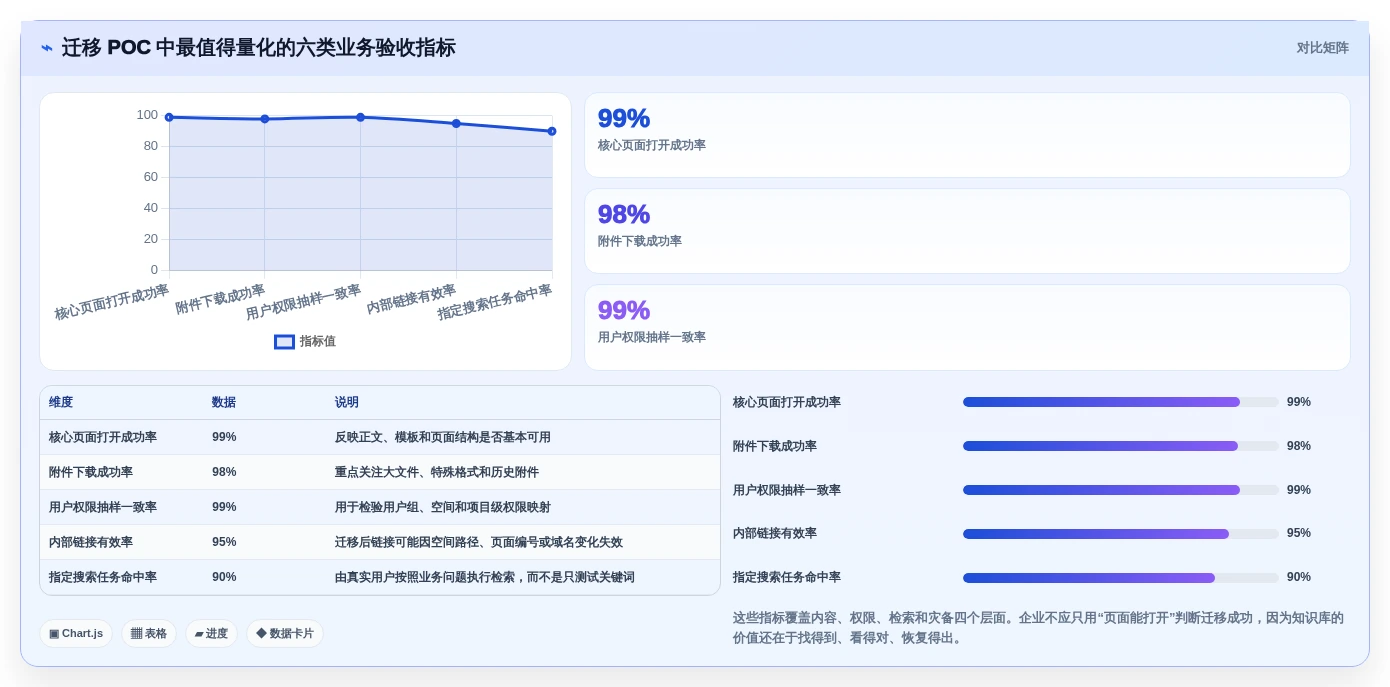Open the 99% 用户权限抽样一致率 data card
This screenshot has height=687, width=1390.
click(967, 327)
